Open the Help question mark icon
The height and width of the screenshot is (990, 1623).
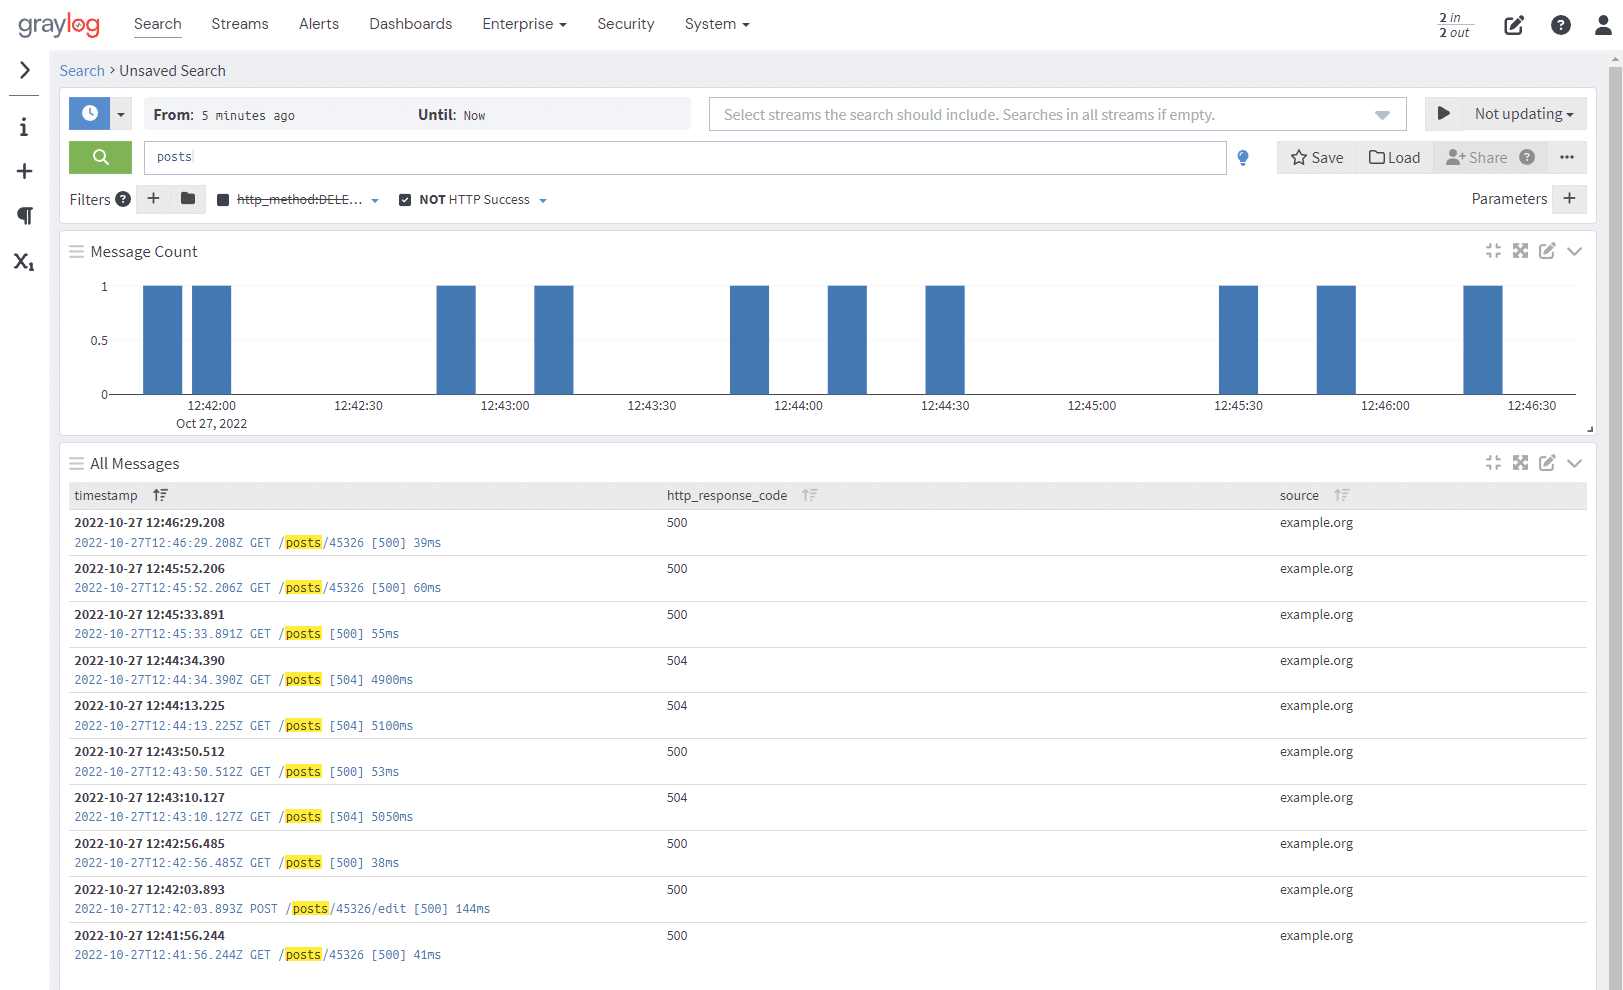[x=1561, y=24]
